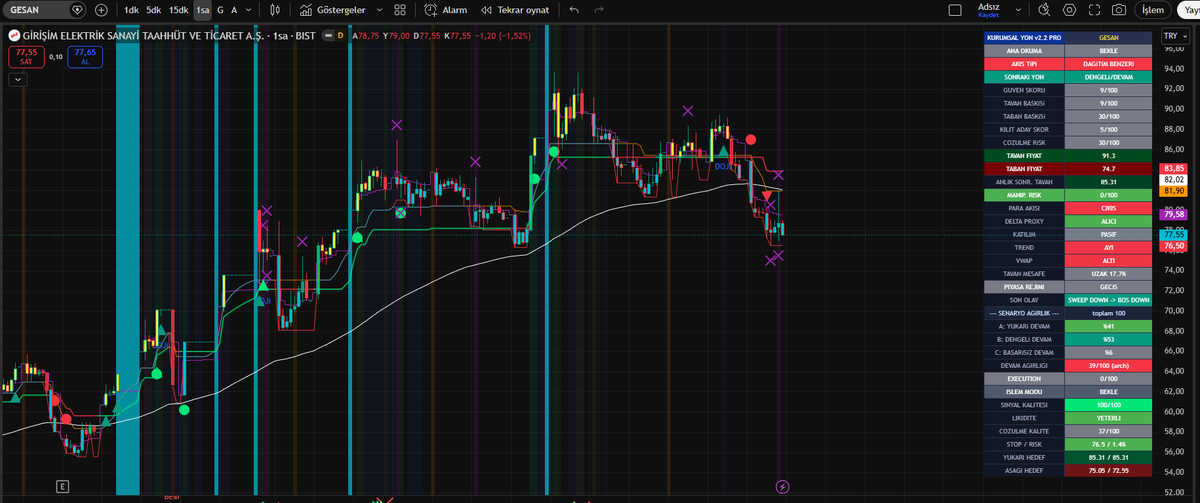Start bar replay with Tekrar oynat
1200x503 pixels.
[x=515, y=10]
